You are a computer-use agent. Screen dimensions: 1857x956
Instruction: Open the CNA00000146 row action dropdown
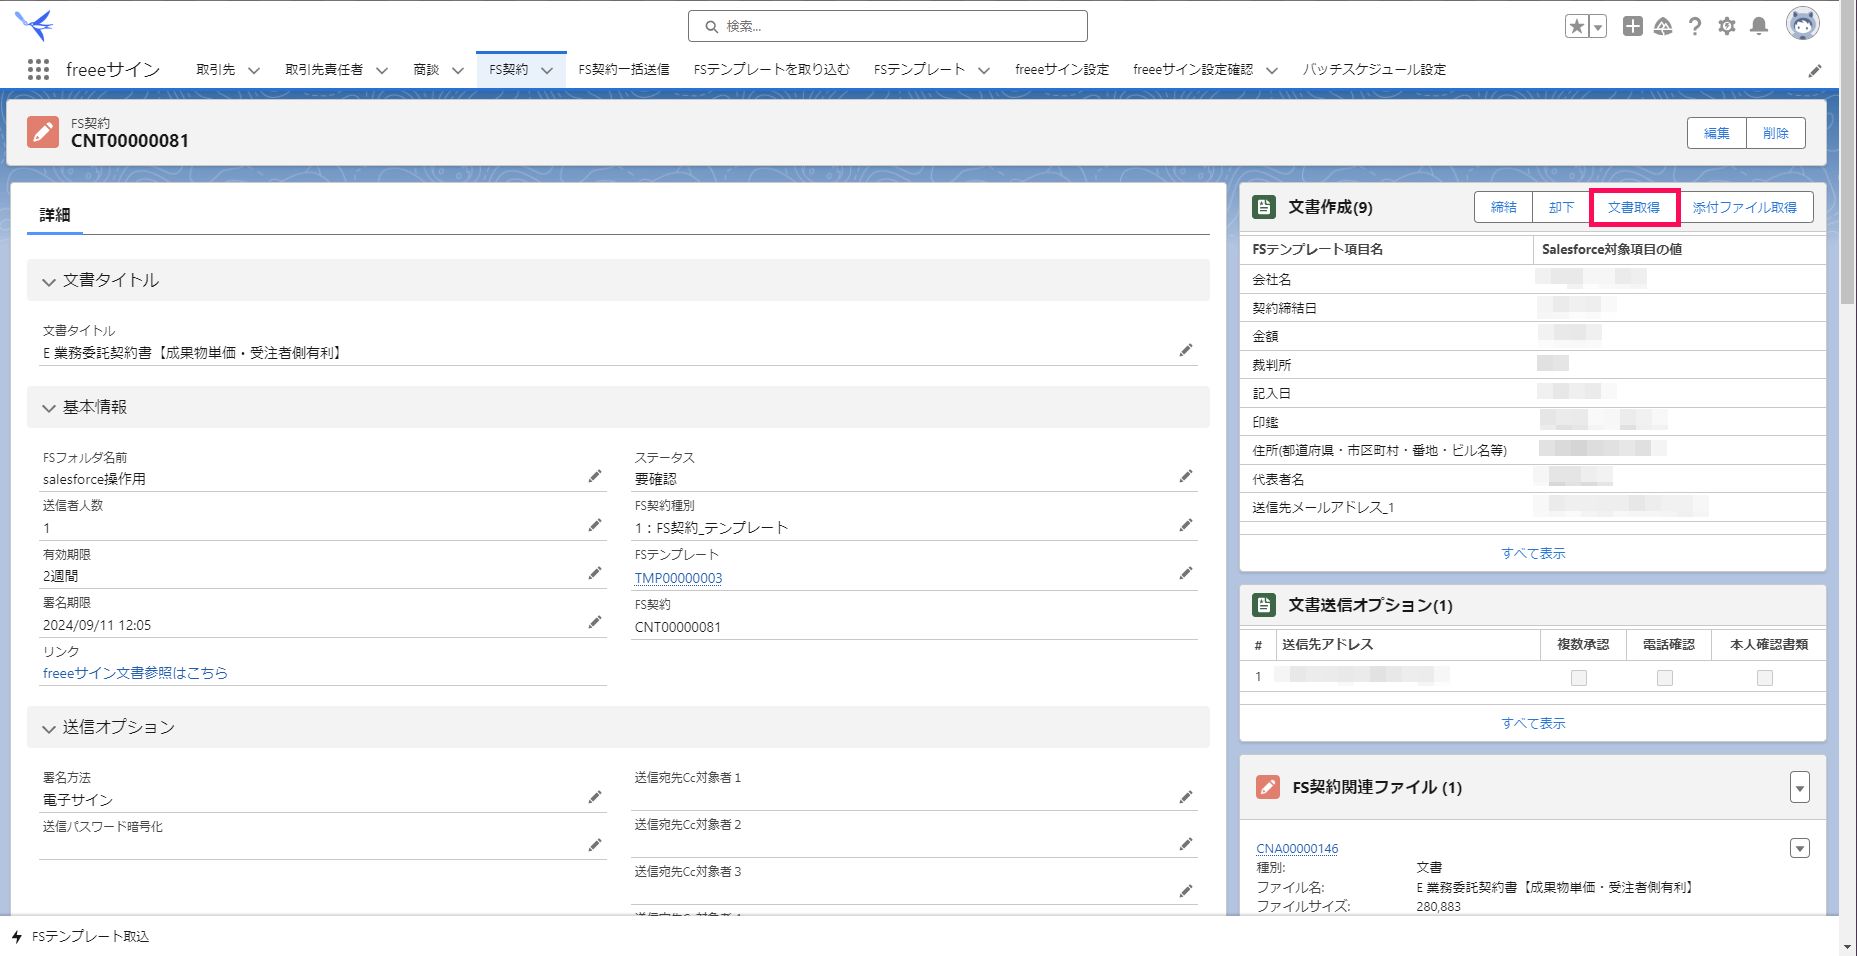click(x=1800, y=848)
